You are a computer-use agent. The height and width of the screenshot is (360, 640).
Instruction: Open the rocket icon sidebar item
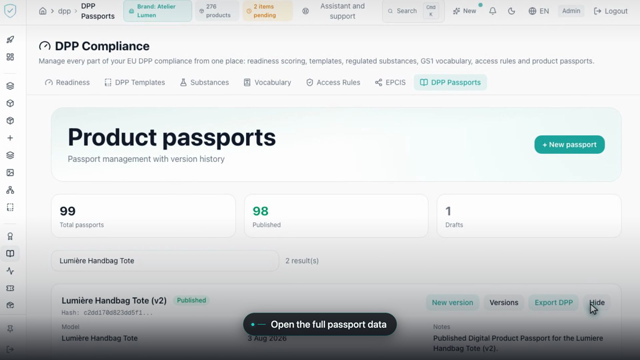pos(10,40)
